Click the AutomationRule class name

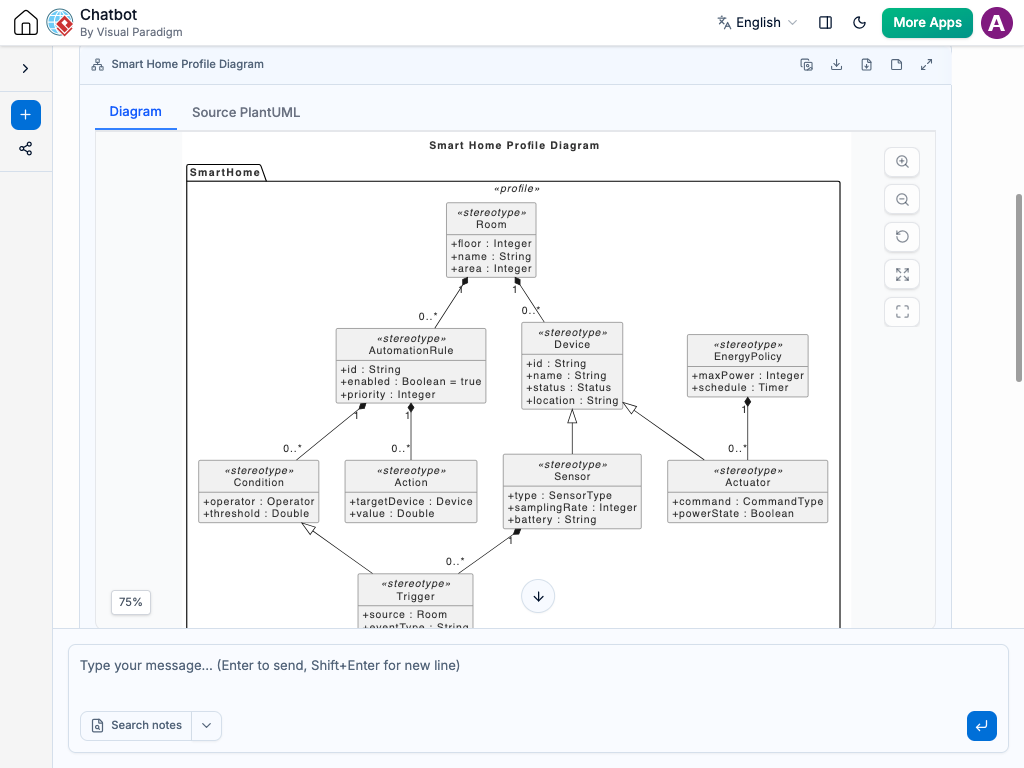pos(411,351)
